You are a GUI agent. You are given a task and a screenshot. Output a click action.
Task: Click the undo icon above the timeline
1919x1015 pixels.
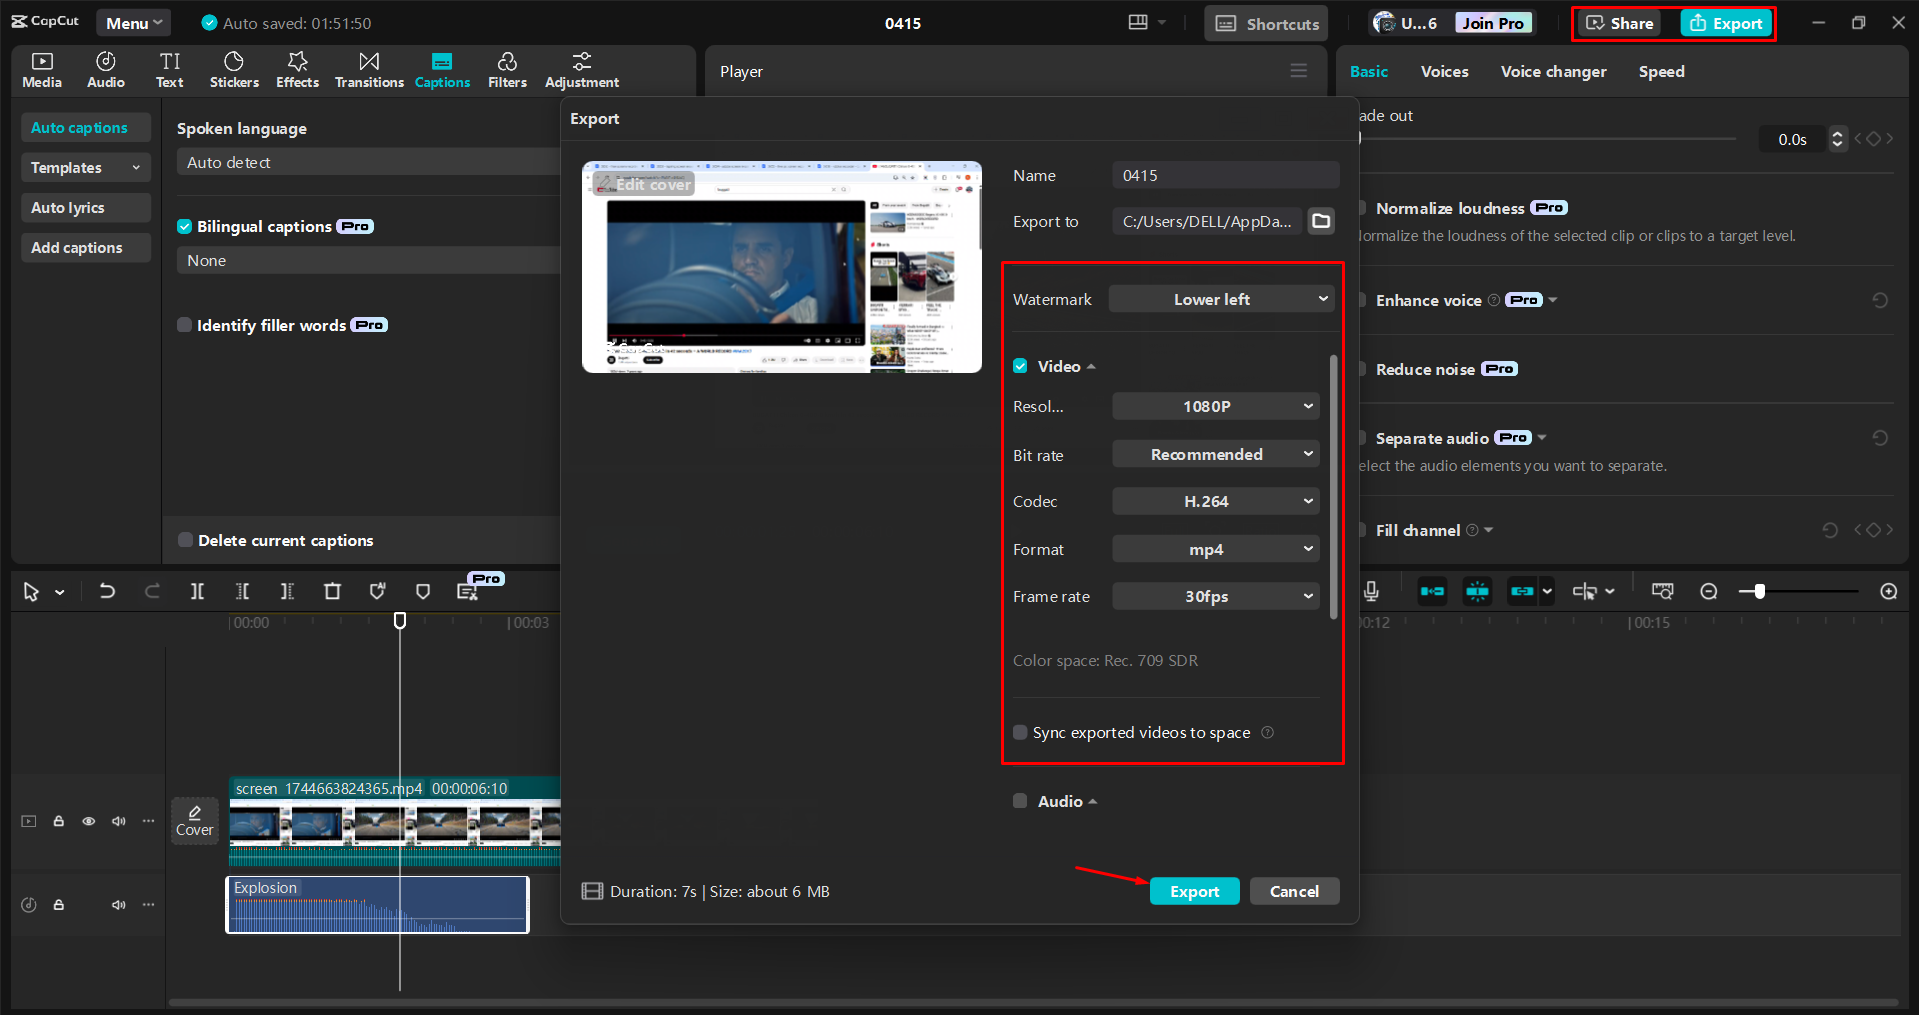pos(108,591)
